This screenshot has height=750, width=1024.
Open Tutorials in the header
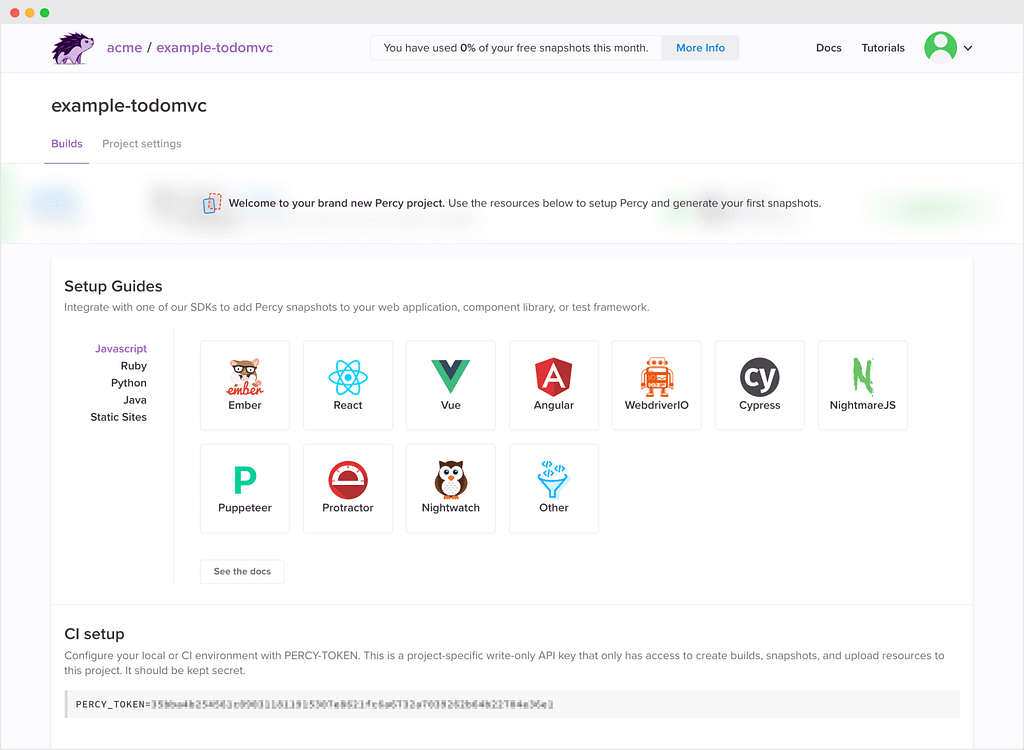(x=883, y=48)
